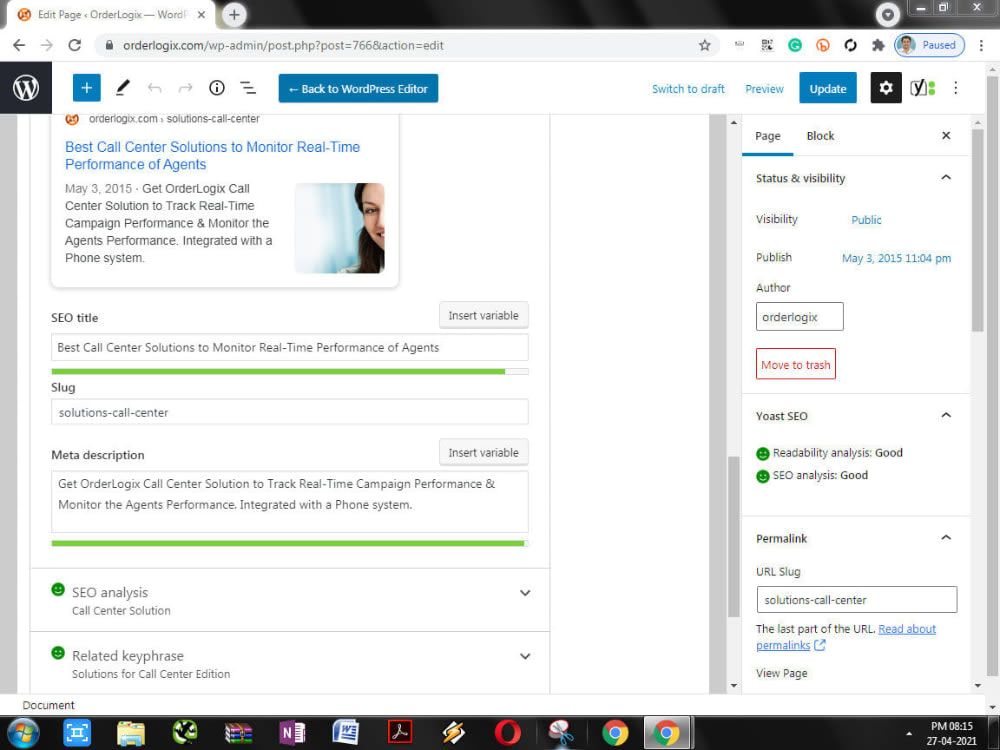Image resolution: width=1000 pixels, height=750 pixels.
Task: Click the Paused profile button
Action: click(x=929, y=45)
